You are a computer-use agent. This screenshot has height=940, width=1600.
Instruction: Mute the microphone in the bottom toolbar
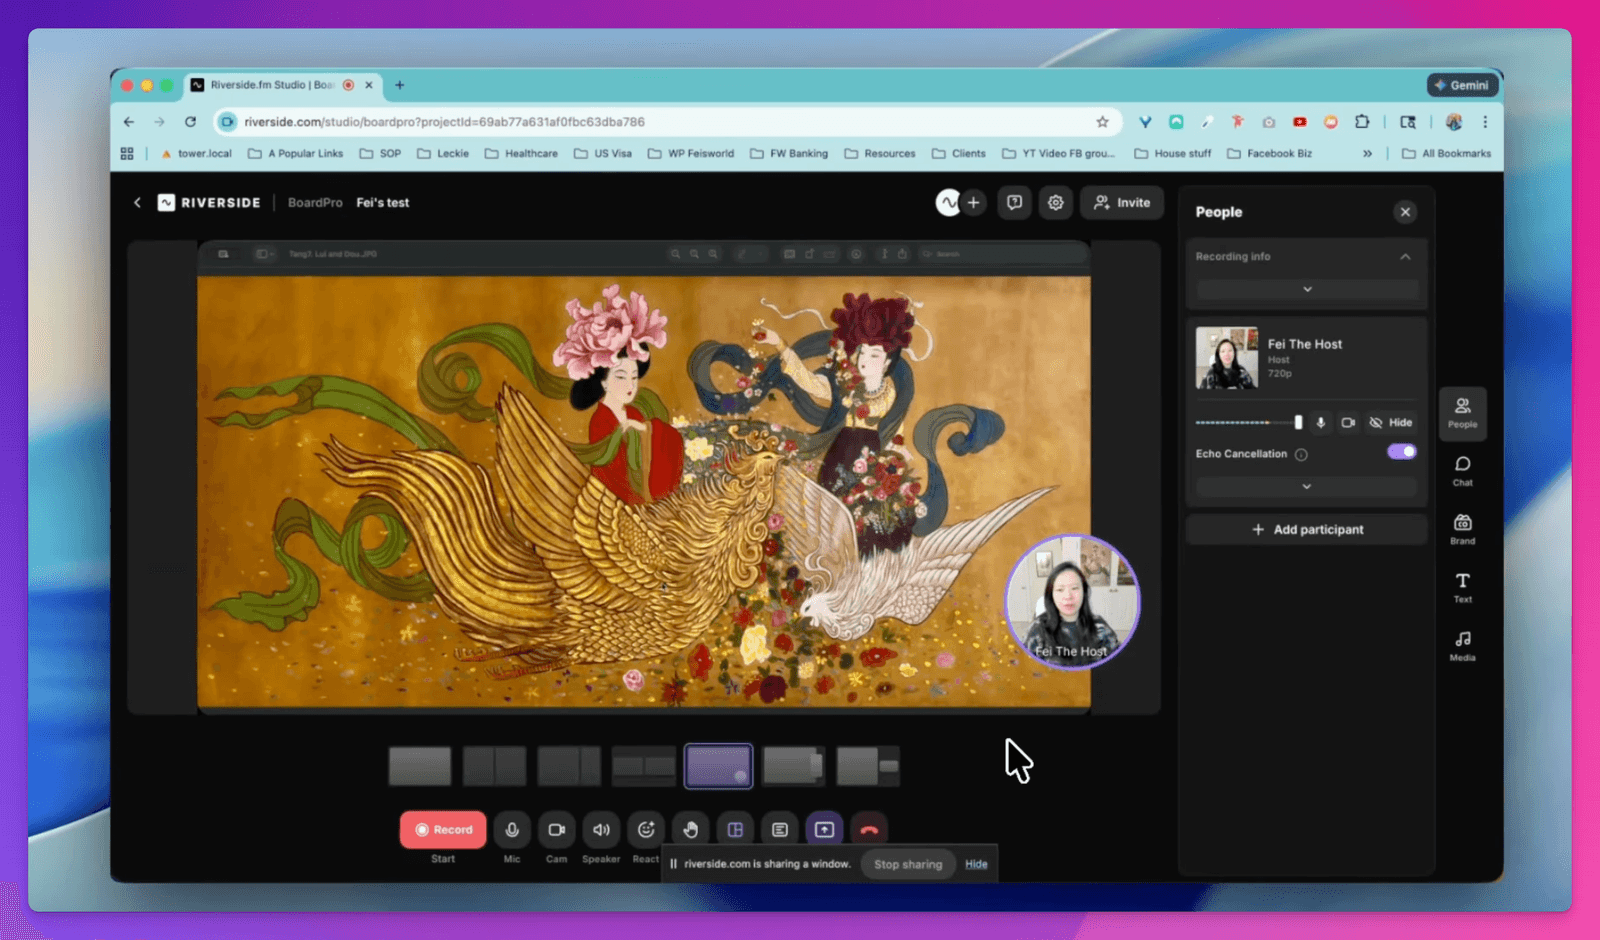[x=512, y=829]
